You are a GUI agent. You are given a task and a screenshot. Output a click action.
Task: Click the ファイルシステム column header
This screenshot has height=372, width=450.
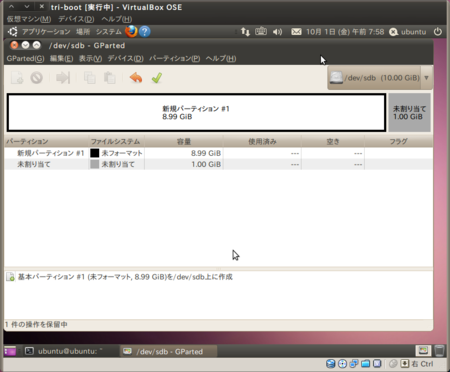coord(116,141)
